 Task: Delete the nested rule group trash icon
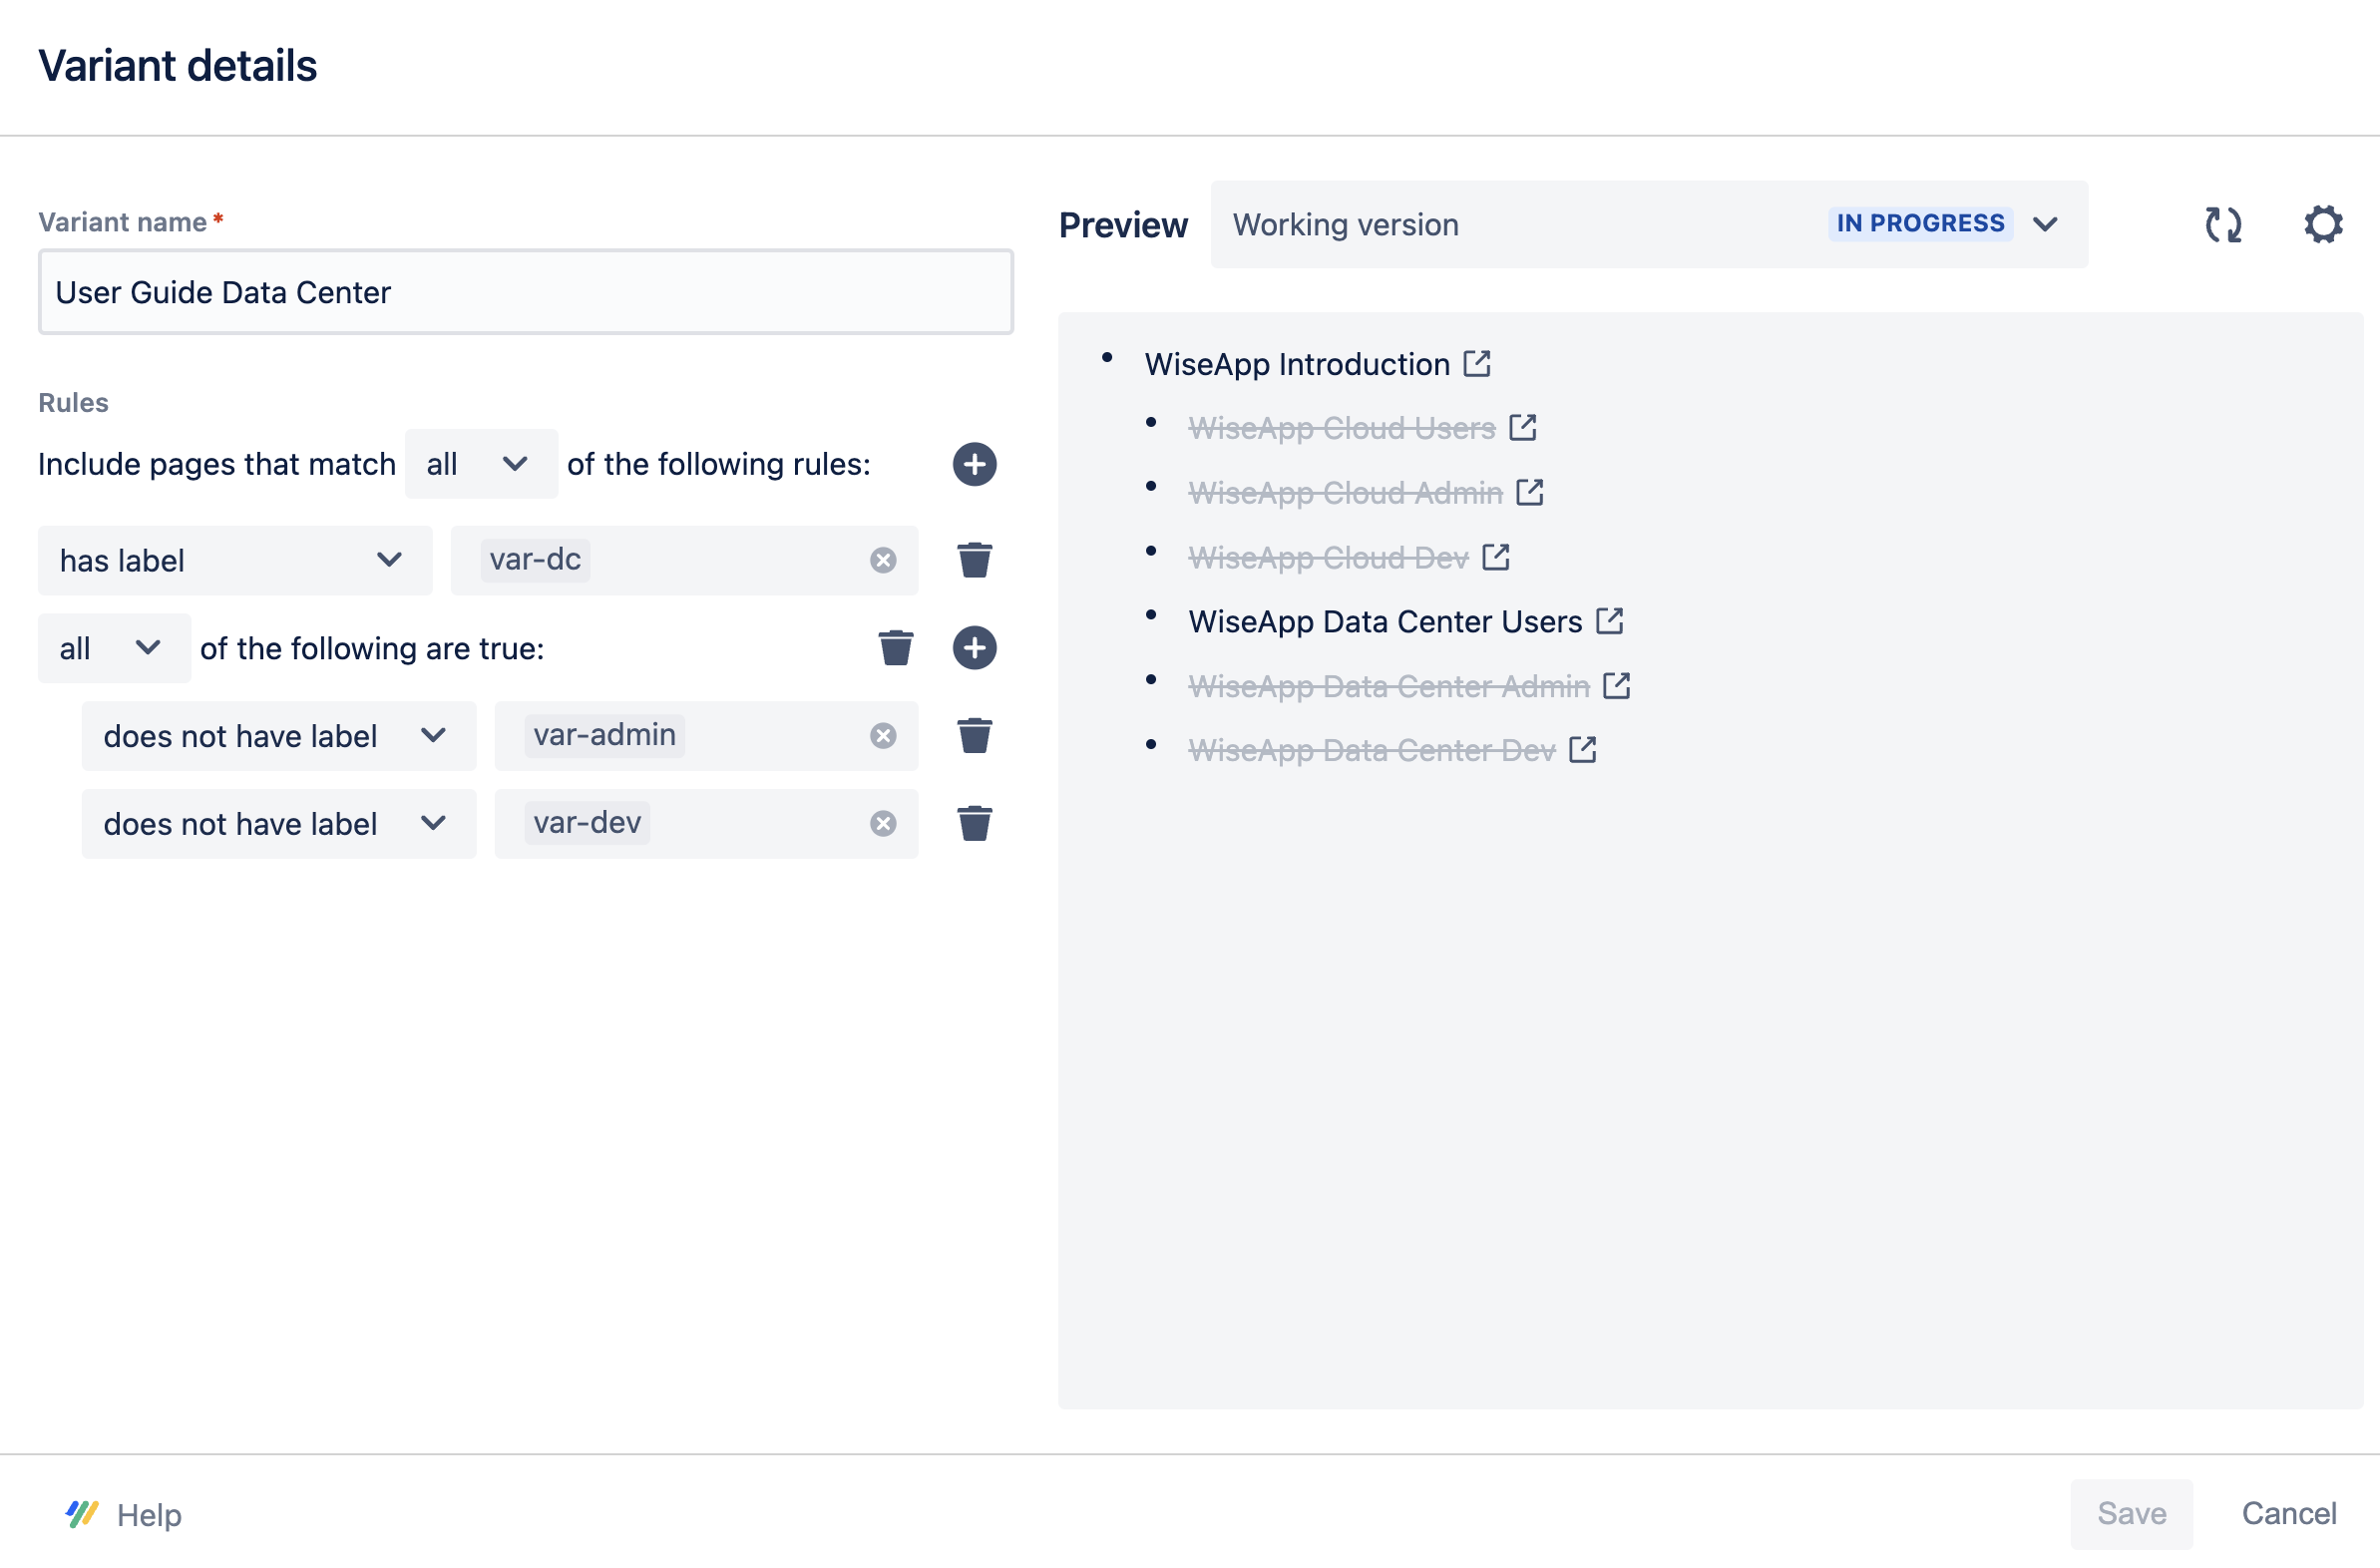tap(895, 648)
